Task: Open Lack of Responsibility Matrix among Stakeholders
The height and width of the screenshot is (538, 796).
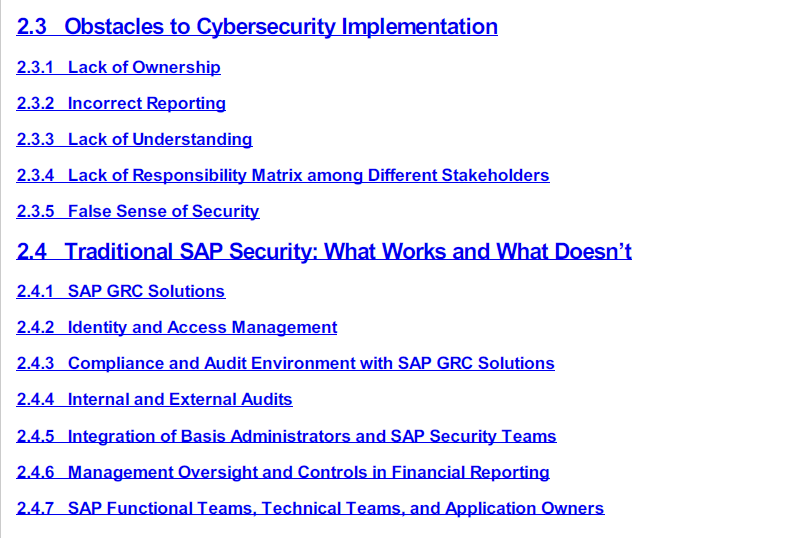Action: pos(308,176)
